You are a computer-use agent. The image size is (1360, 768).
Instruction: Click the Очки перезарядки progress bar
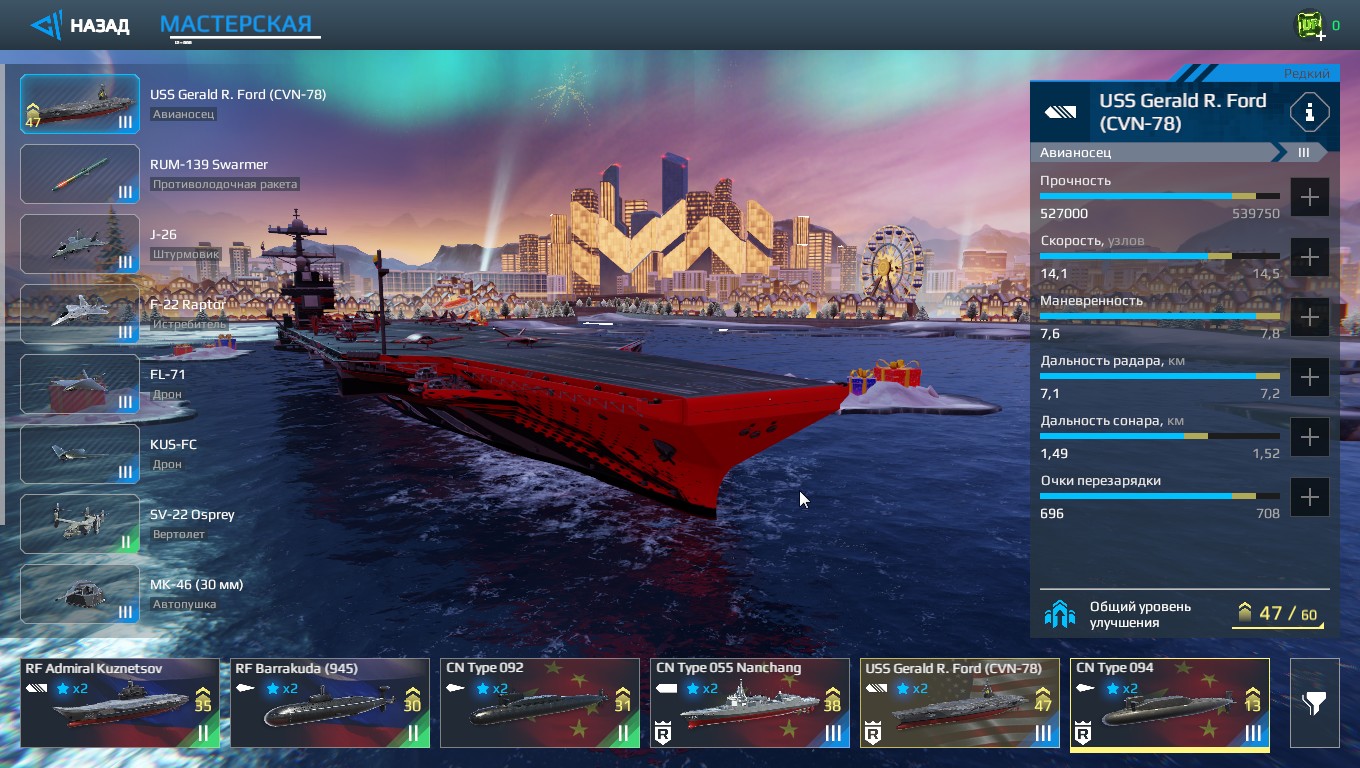point(1160,496)
